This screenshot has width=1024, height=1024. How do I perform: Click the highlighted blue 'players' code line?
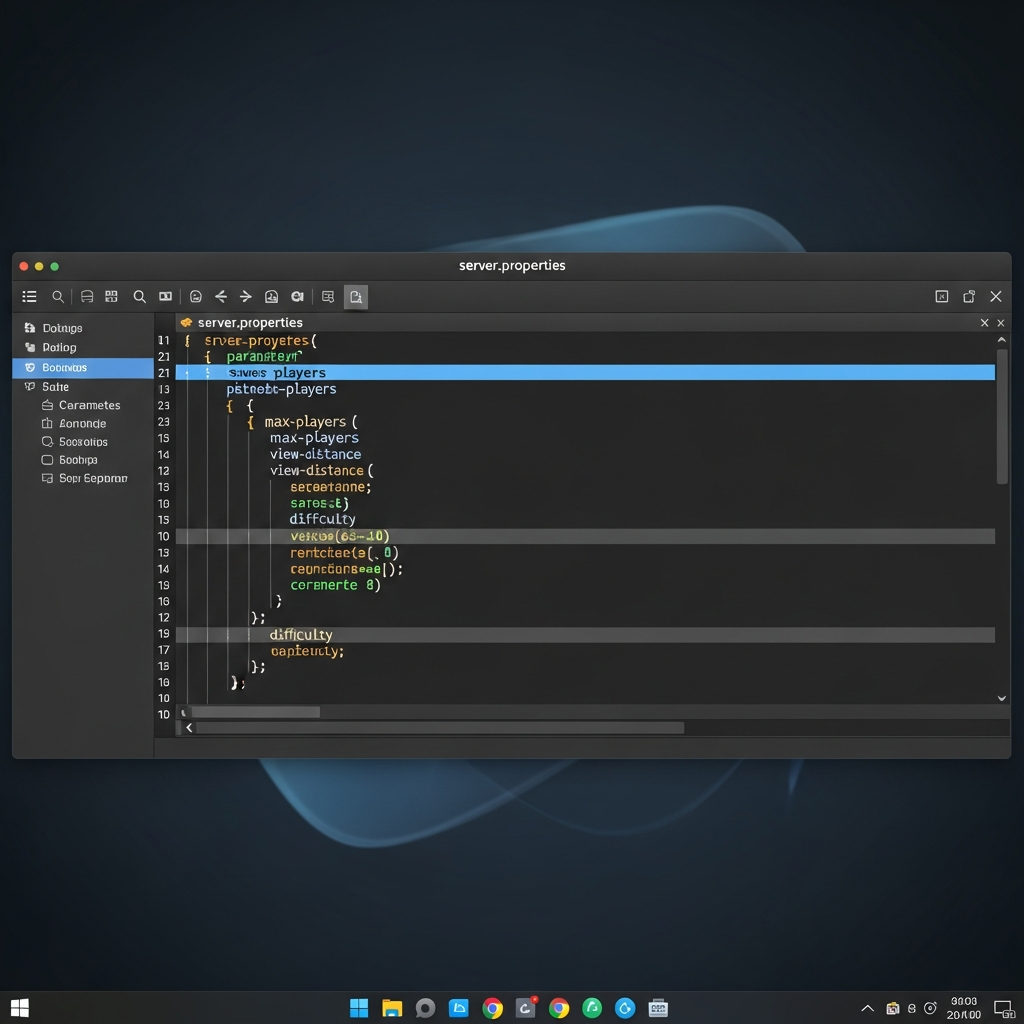pos(585,373)
